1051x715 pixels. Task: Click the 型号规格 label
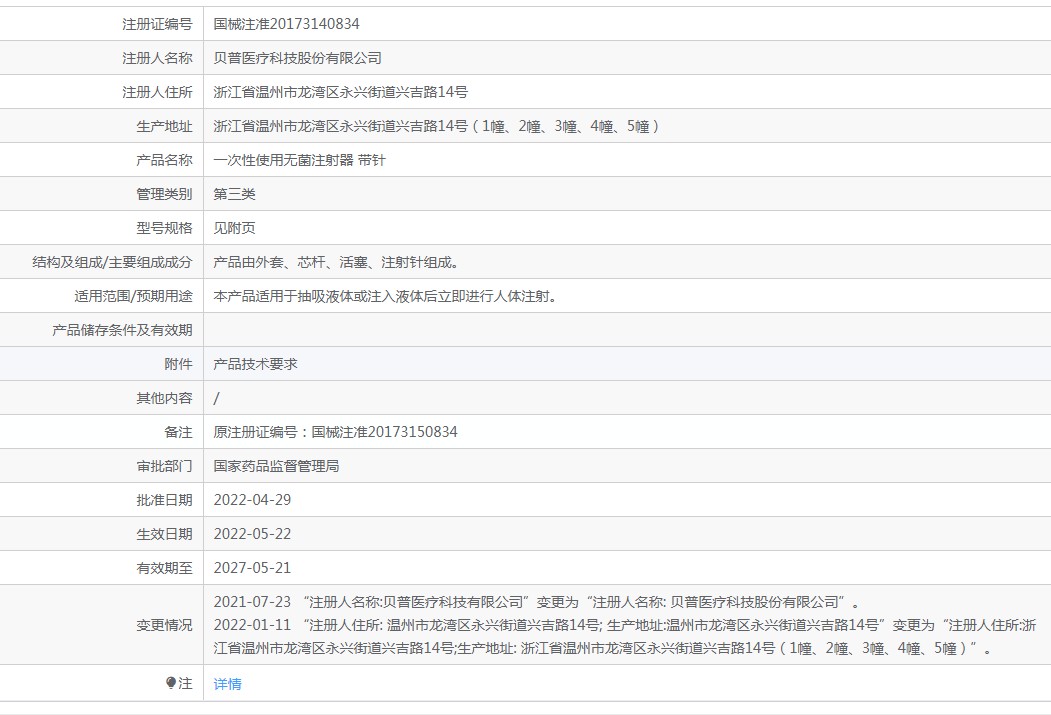point(164,228)
